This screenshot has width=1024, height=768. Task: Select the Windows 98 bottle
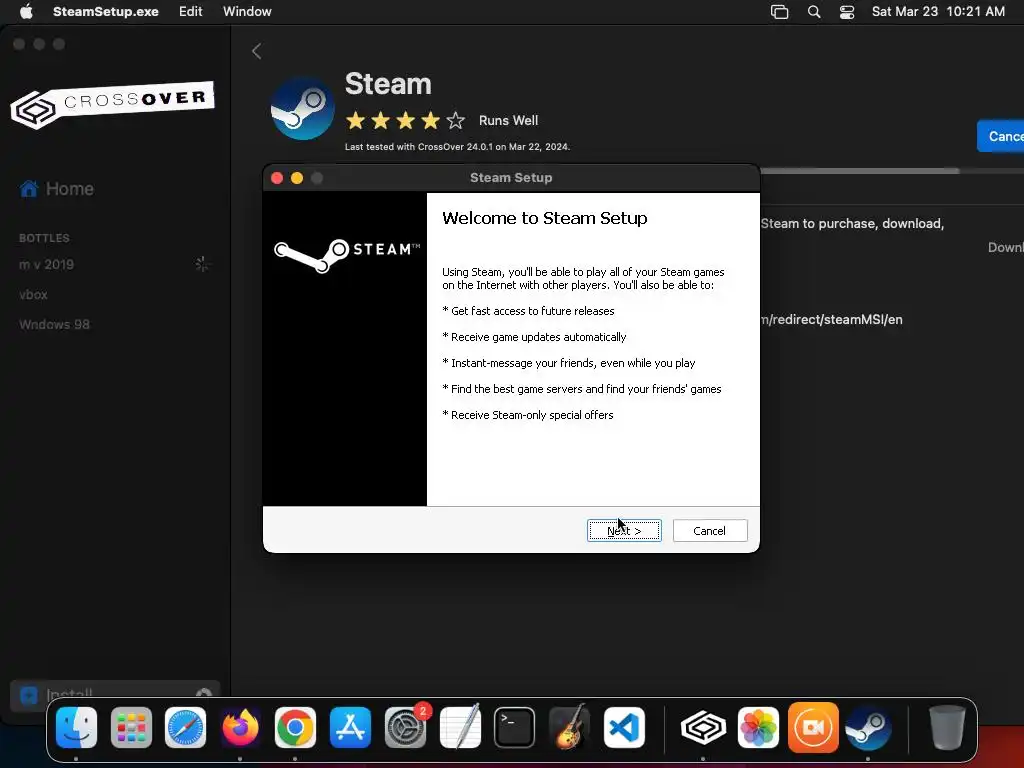[54, 325]
